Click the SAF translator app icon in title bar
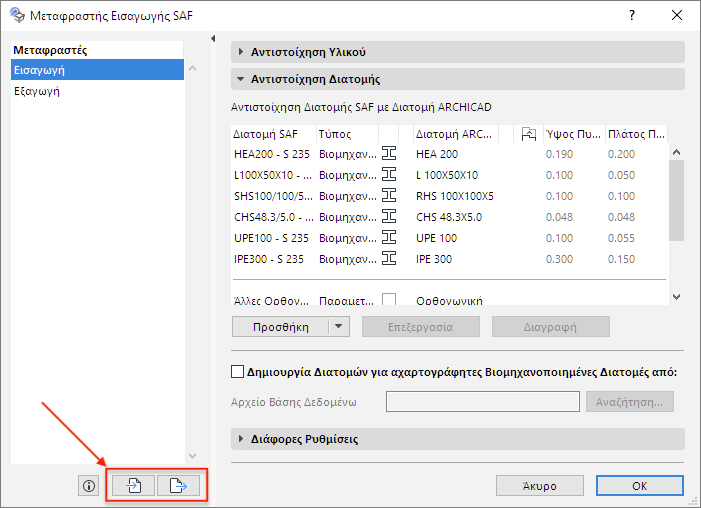 pos(17,15)
